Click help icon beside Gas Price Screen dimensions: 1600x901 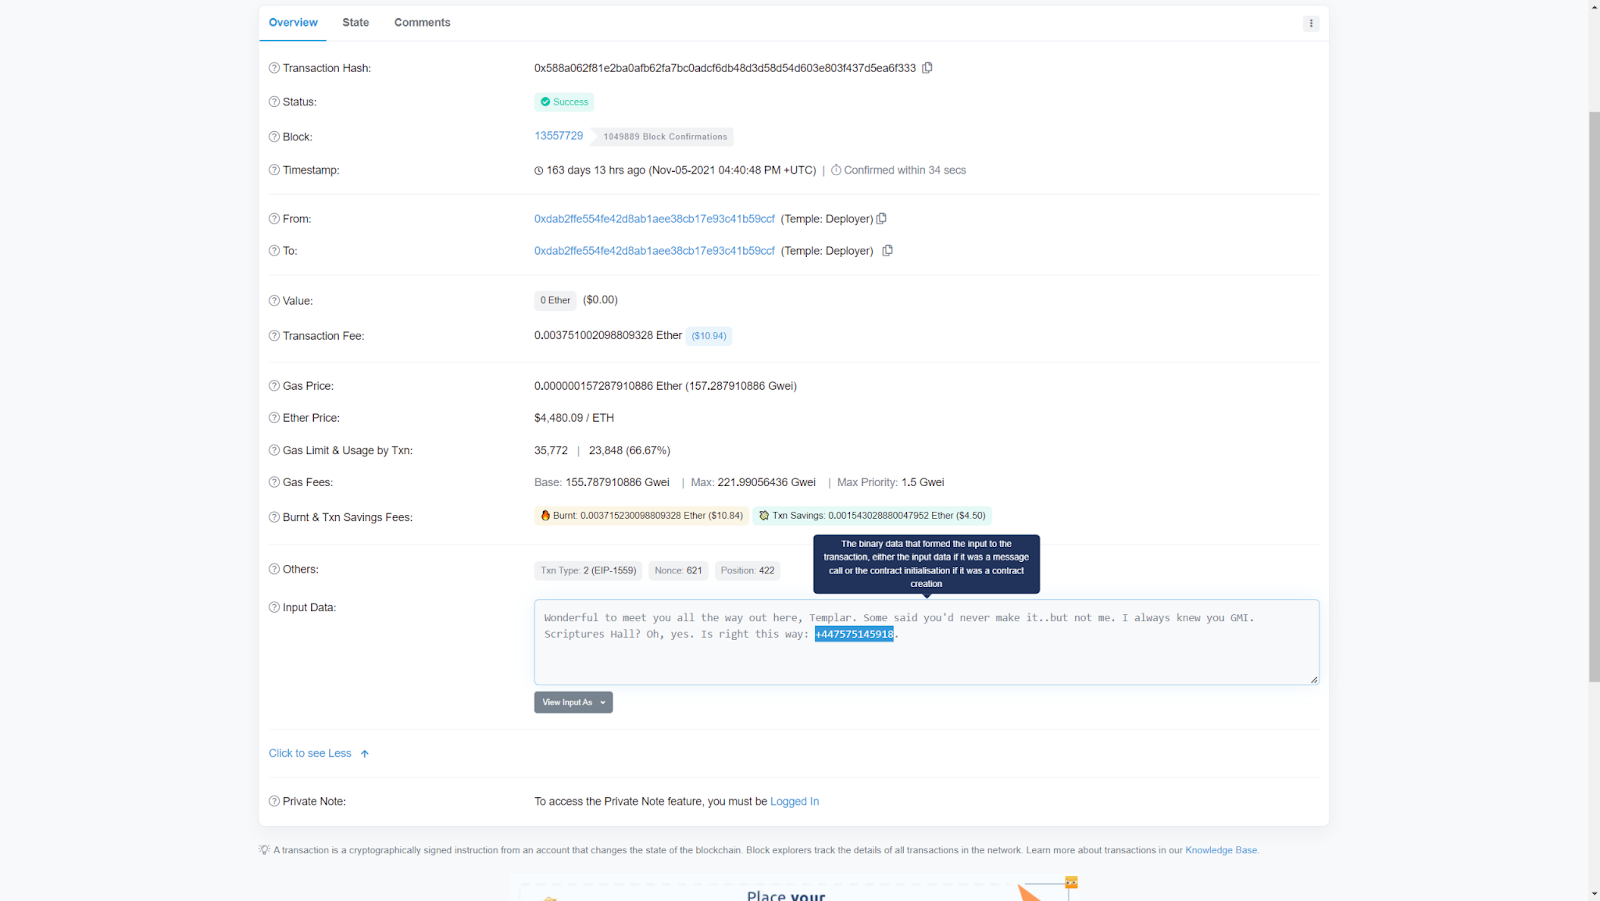(x=274, y=386)
